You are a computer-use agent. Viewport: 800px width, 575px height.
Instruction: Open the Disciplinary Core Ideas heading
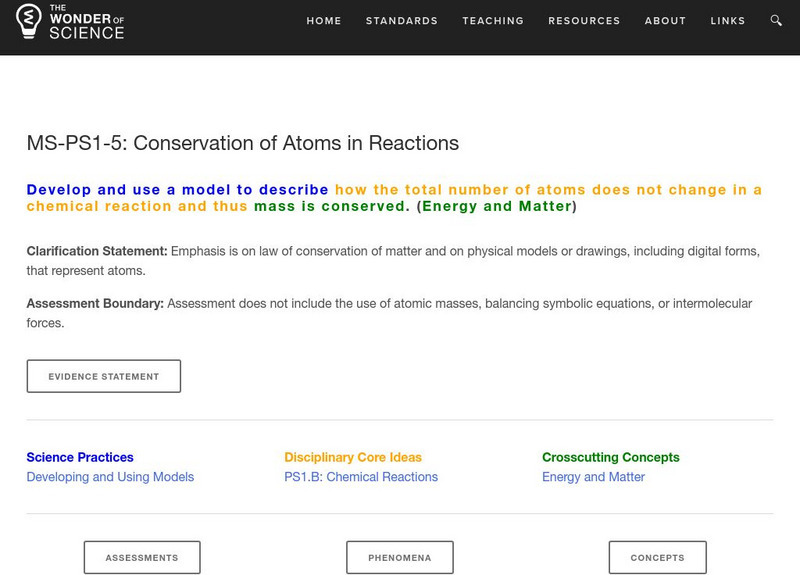[353, 457]
